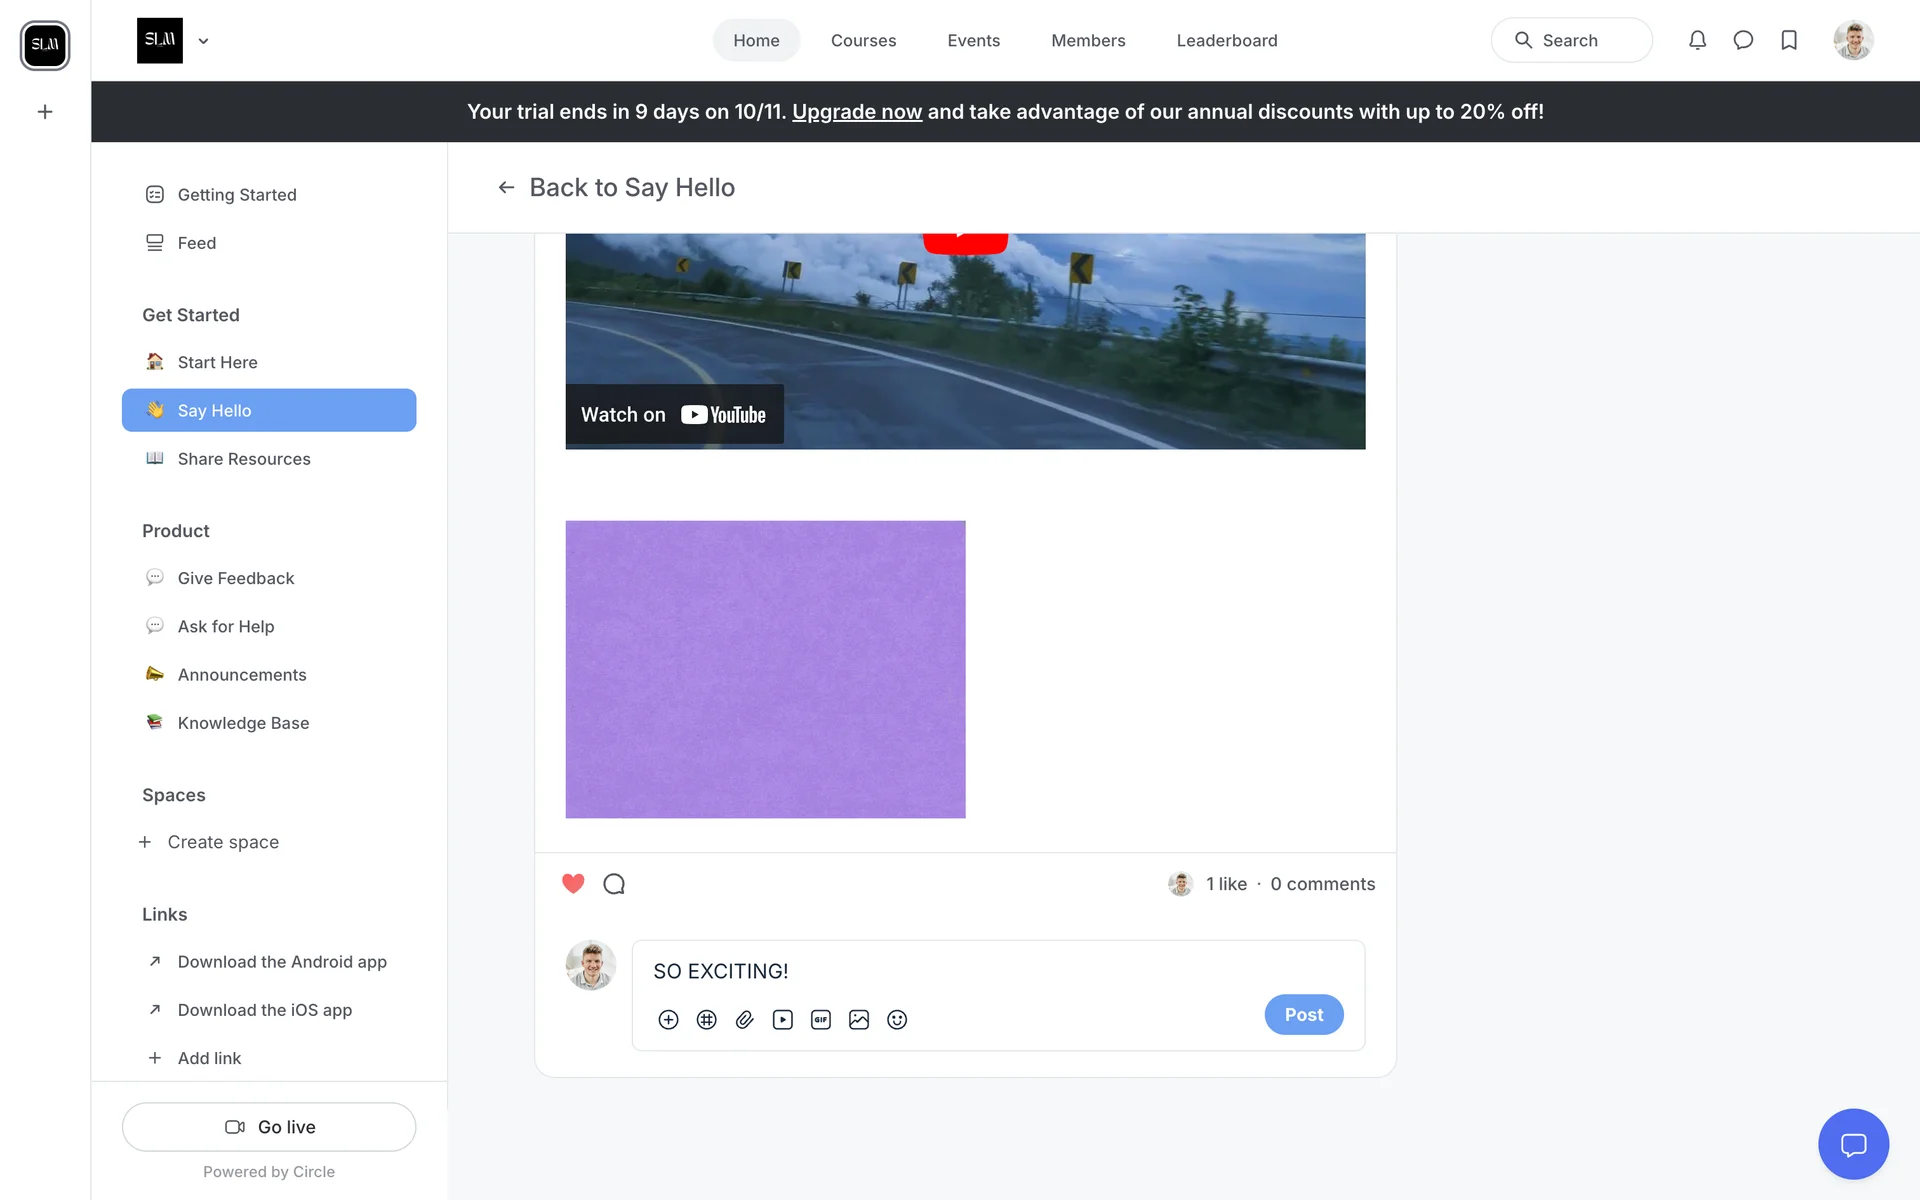This screenshot has height=1200, width=1920.
Task: Click the purple image in the post
Action: [x=765, y=669]
